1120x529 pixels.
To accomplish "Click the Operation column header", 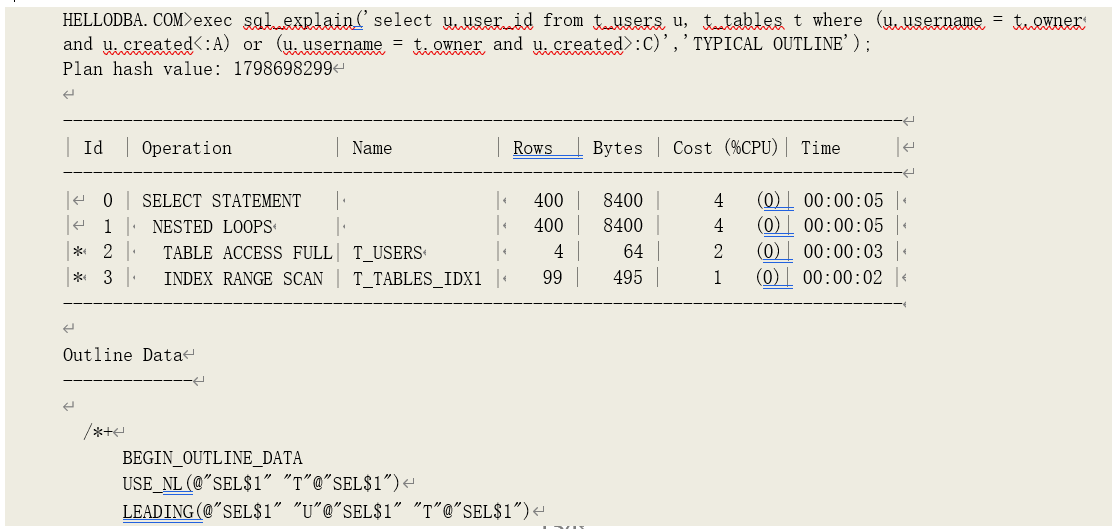I will pos(187,148).
